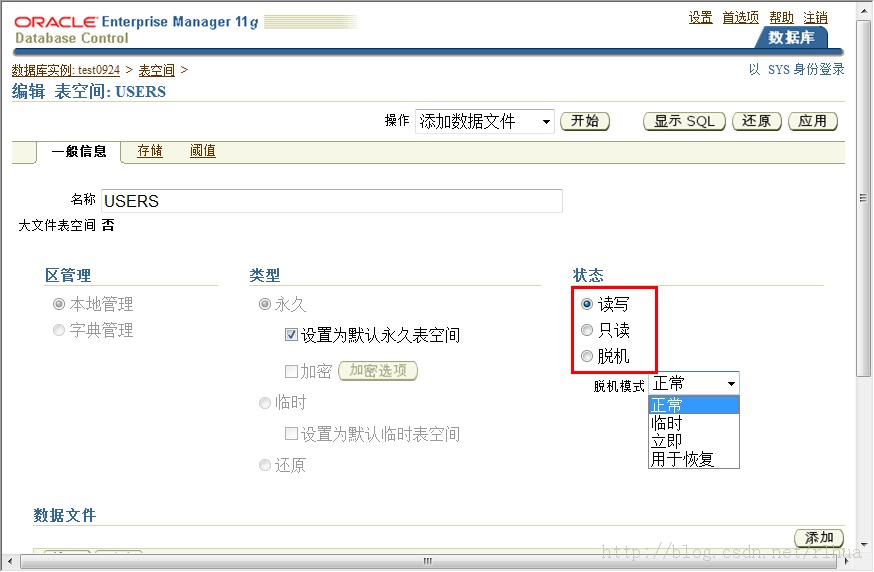Click the 区管理 section heading
Viewport: 874px width, 572px height.
click(68, 275)
